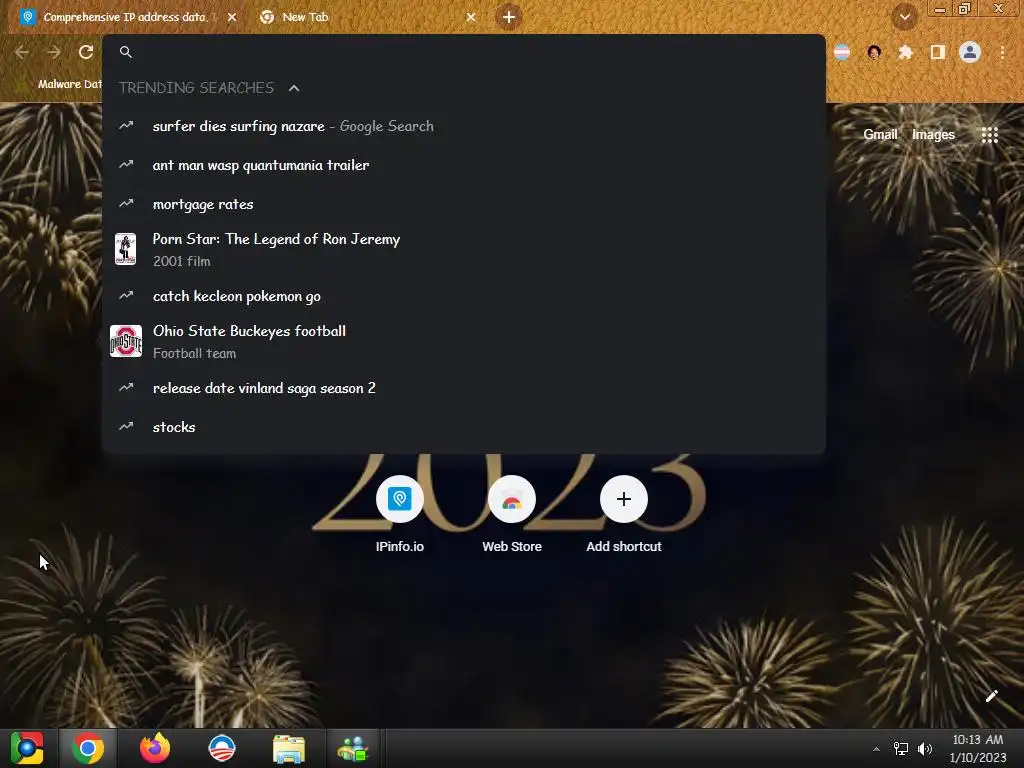The width and height of the screenshot is (1024, 768).
Task: Go forward with the forward arrow
Action: pos(54,52)
